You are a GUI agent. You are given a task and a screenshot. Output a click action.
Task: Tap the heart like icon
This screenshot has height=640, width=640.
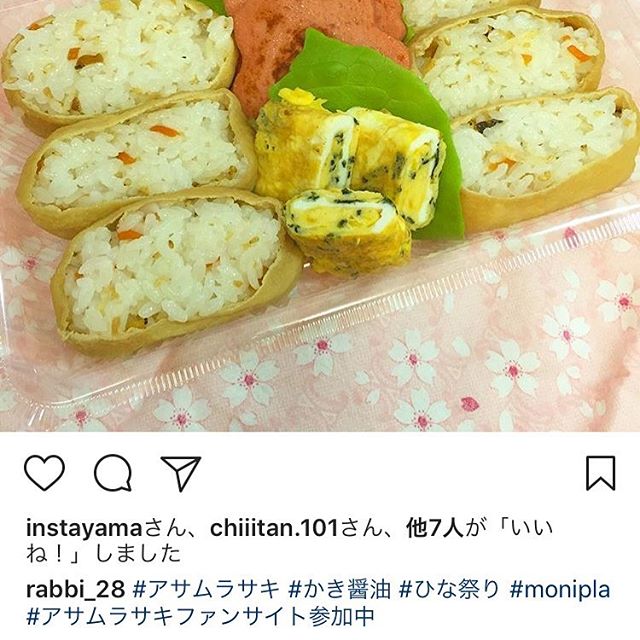click(44, 473)
